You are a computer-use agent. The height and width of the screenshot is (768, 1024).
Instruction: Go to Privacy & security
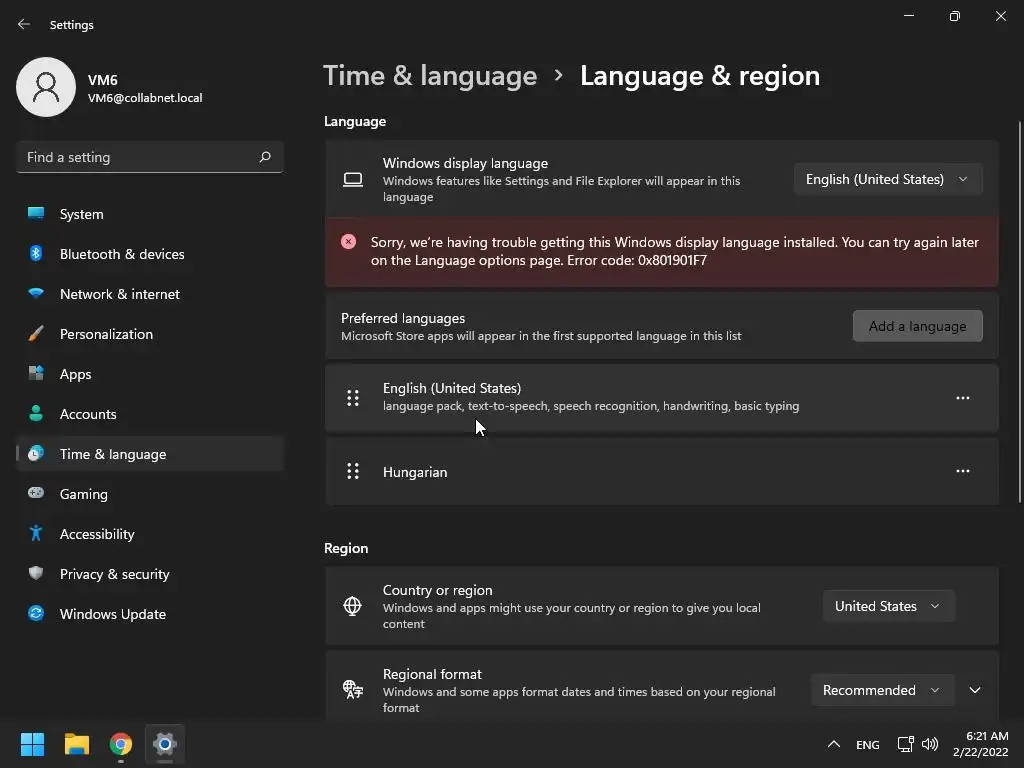[150, 573]
